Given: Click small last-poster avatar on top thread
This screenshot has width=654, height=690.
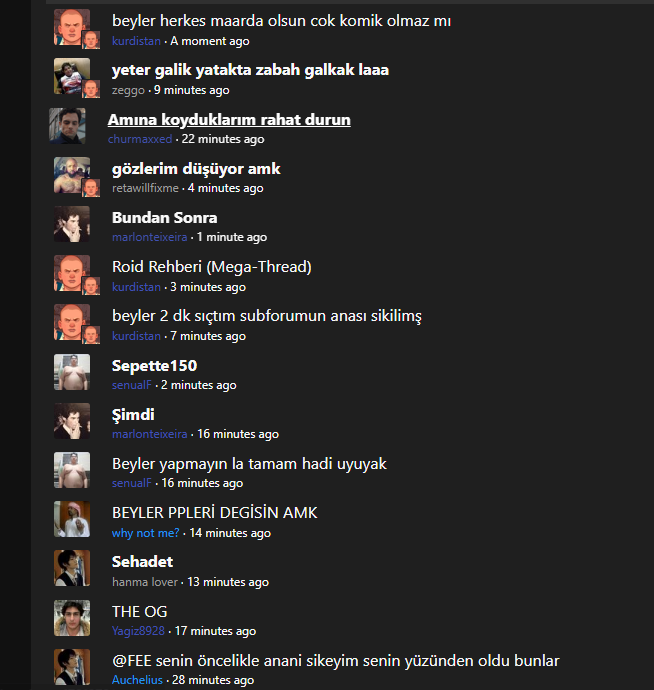Looking at the screenshot, I should click(91, 40).
